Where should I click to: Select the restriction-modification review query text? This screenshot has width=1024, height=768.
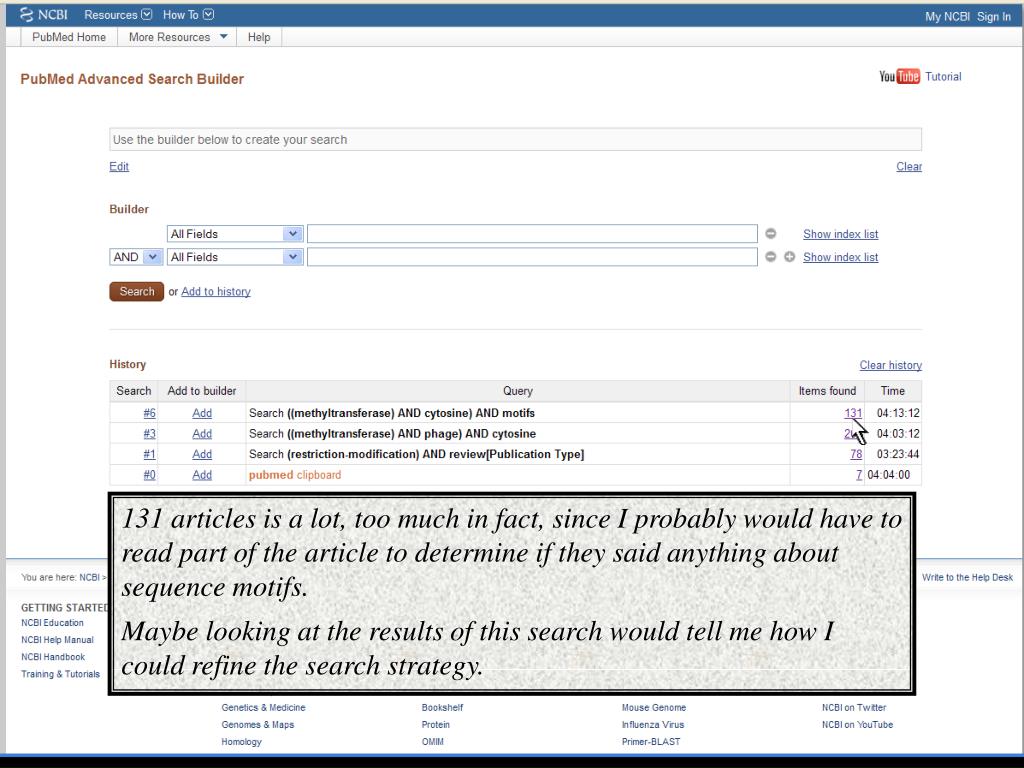(417, 454)
